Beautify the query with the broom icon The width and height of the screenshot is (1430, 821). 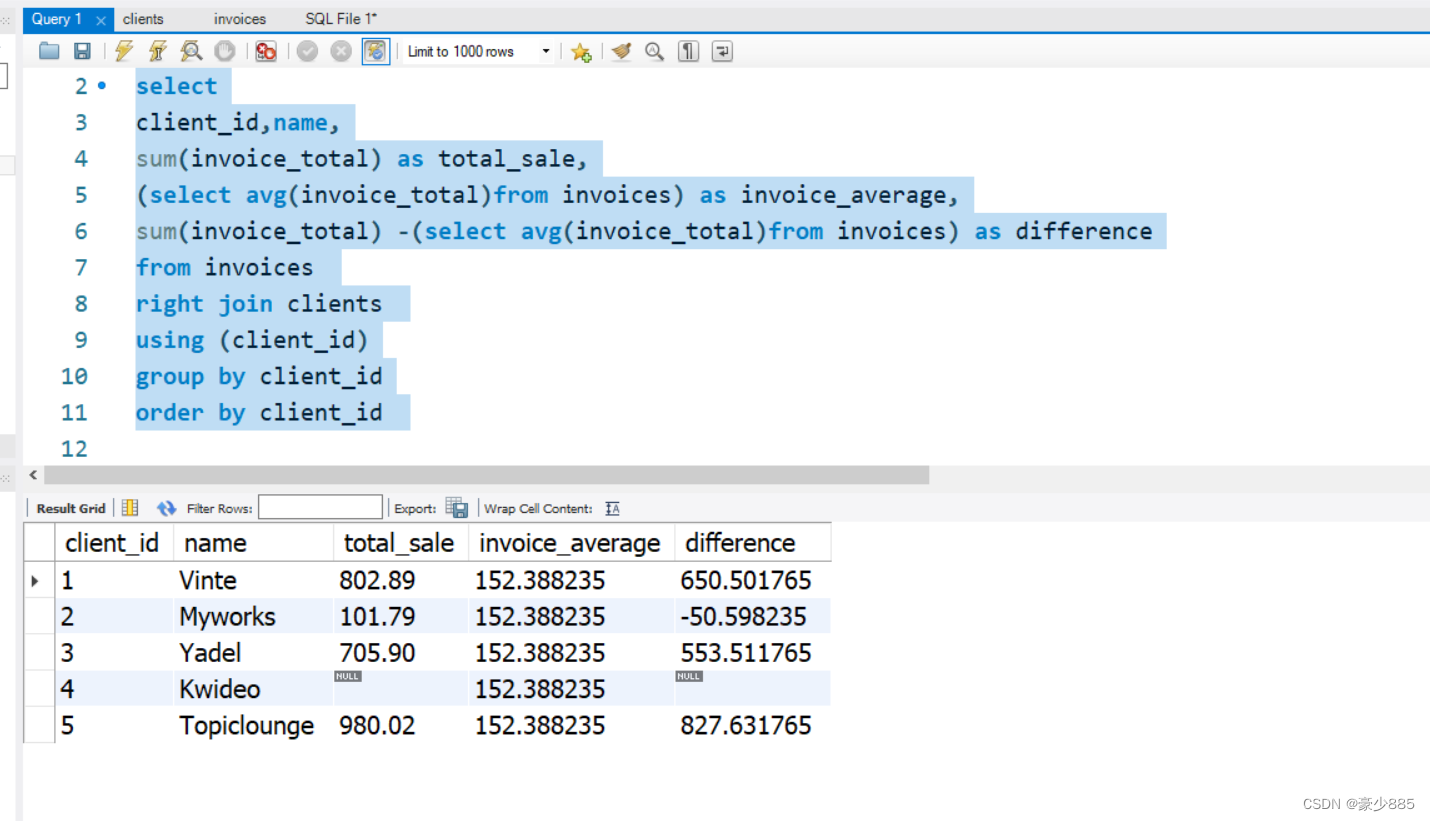621,51
